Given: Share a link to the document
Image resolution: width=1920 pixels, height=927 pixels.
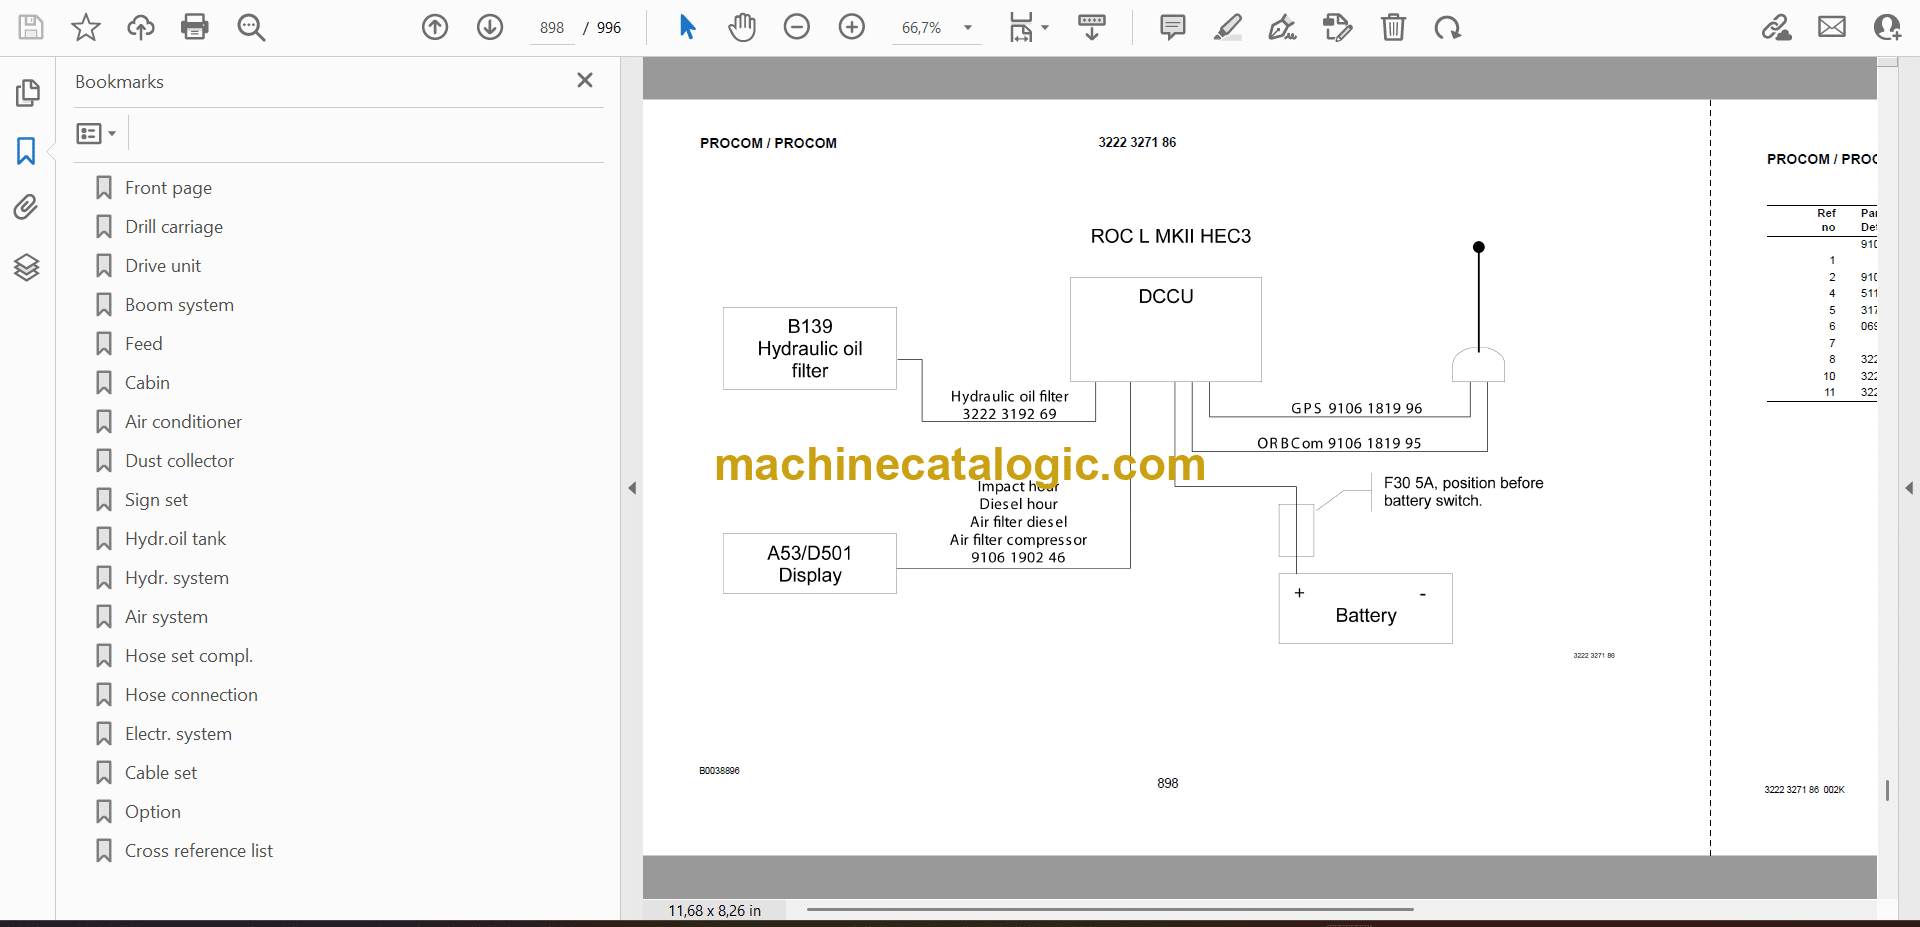Looking at the screenshot, I should coord(1777,27).
